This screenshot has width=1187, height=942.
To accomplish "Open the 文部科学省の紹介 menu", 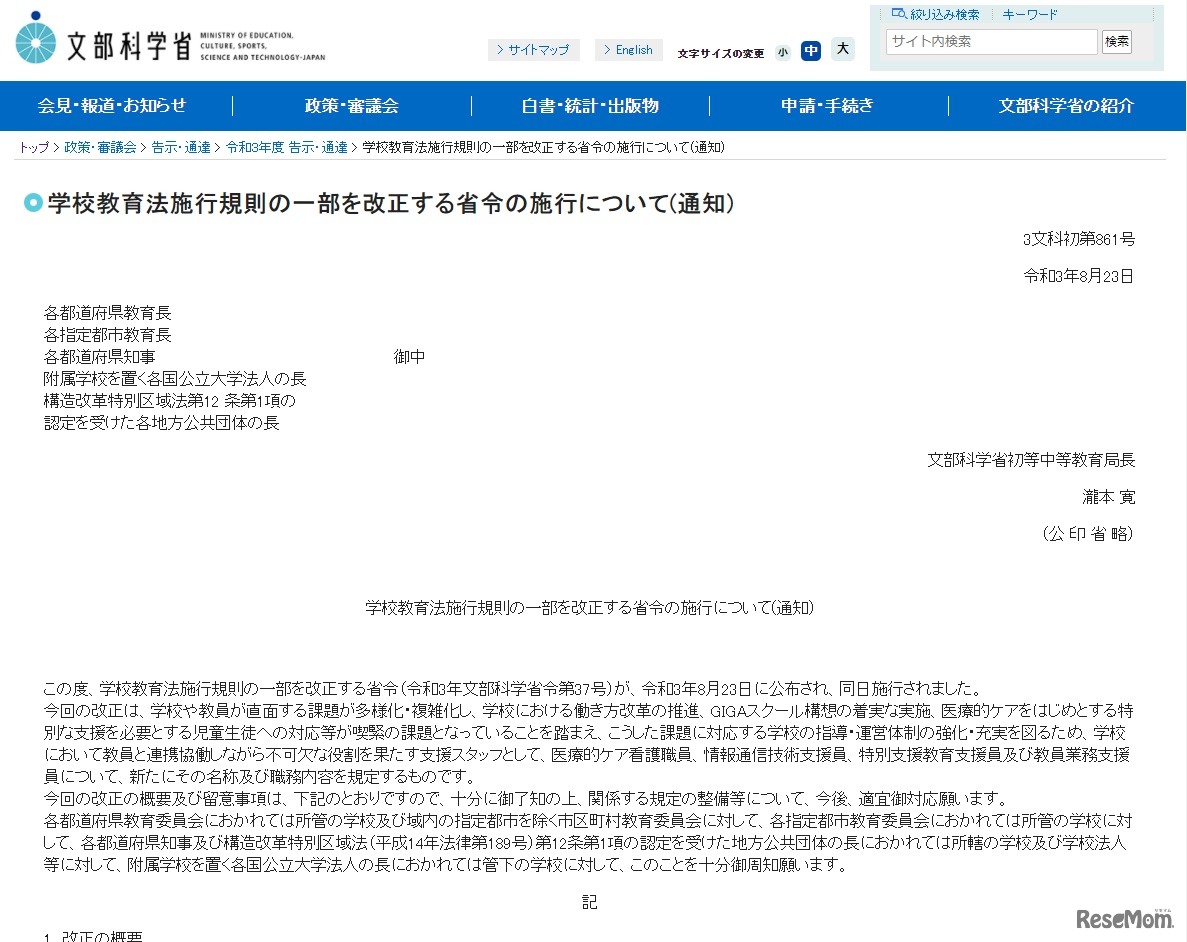I will click(x=1065, y=106).
